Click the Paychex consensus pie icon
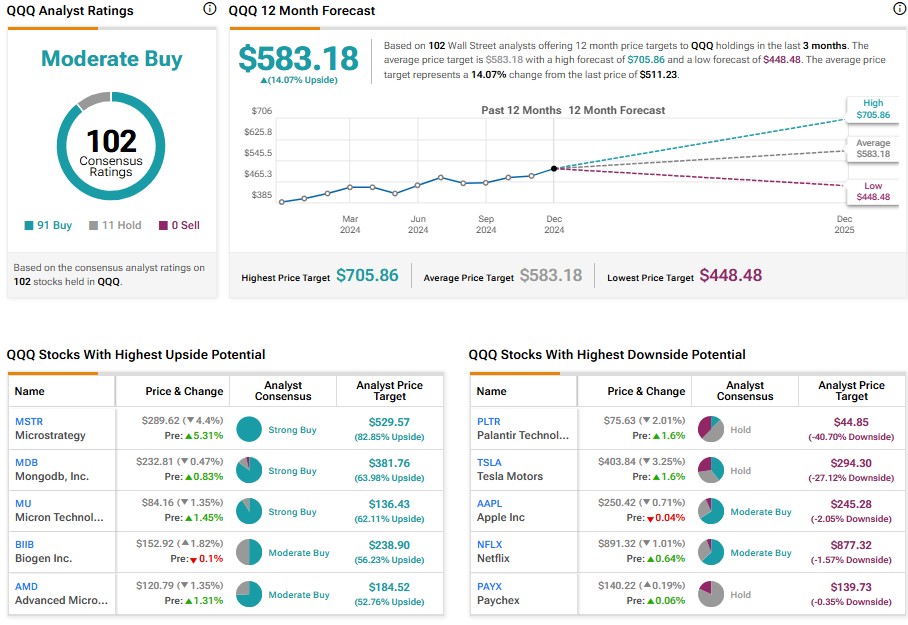This screenshot has height=625, width=908. 710,594
